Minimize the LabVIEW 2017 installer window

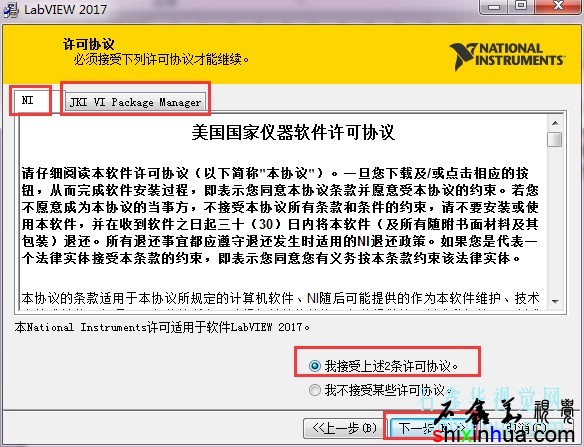tap(494, 6)
